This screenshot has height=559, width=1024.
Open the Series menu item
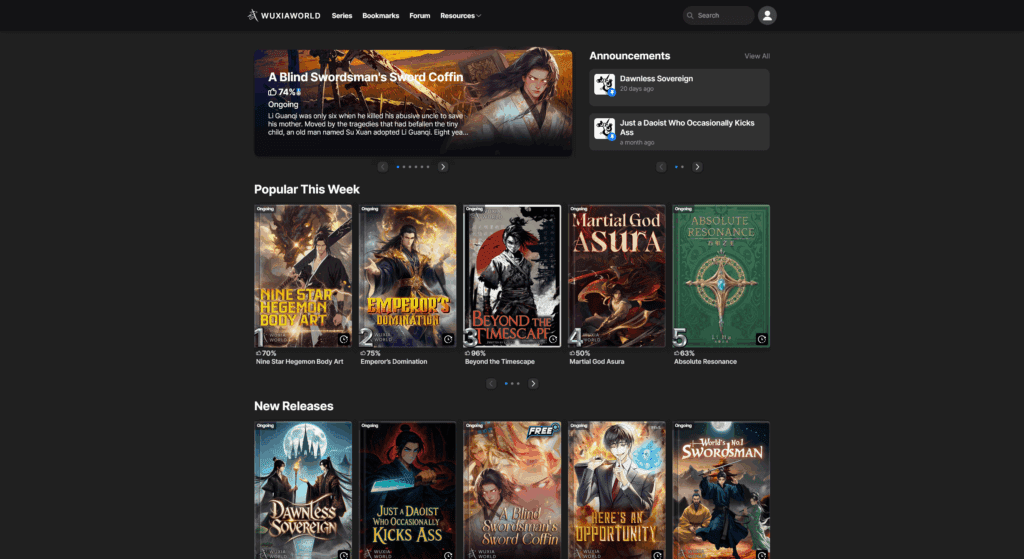pyautogui.click(x=342, y=16)
